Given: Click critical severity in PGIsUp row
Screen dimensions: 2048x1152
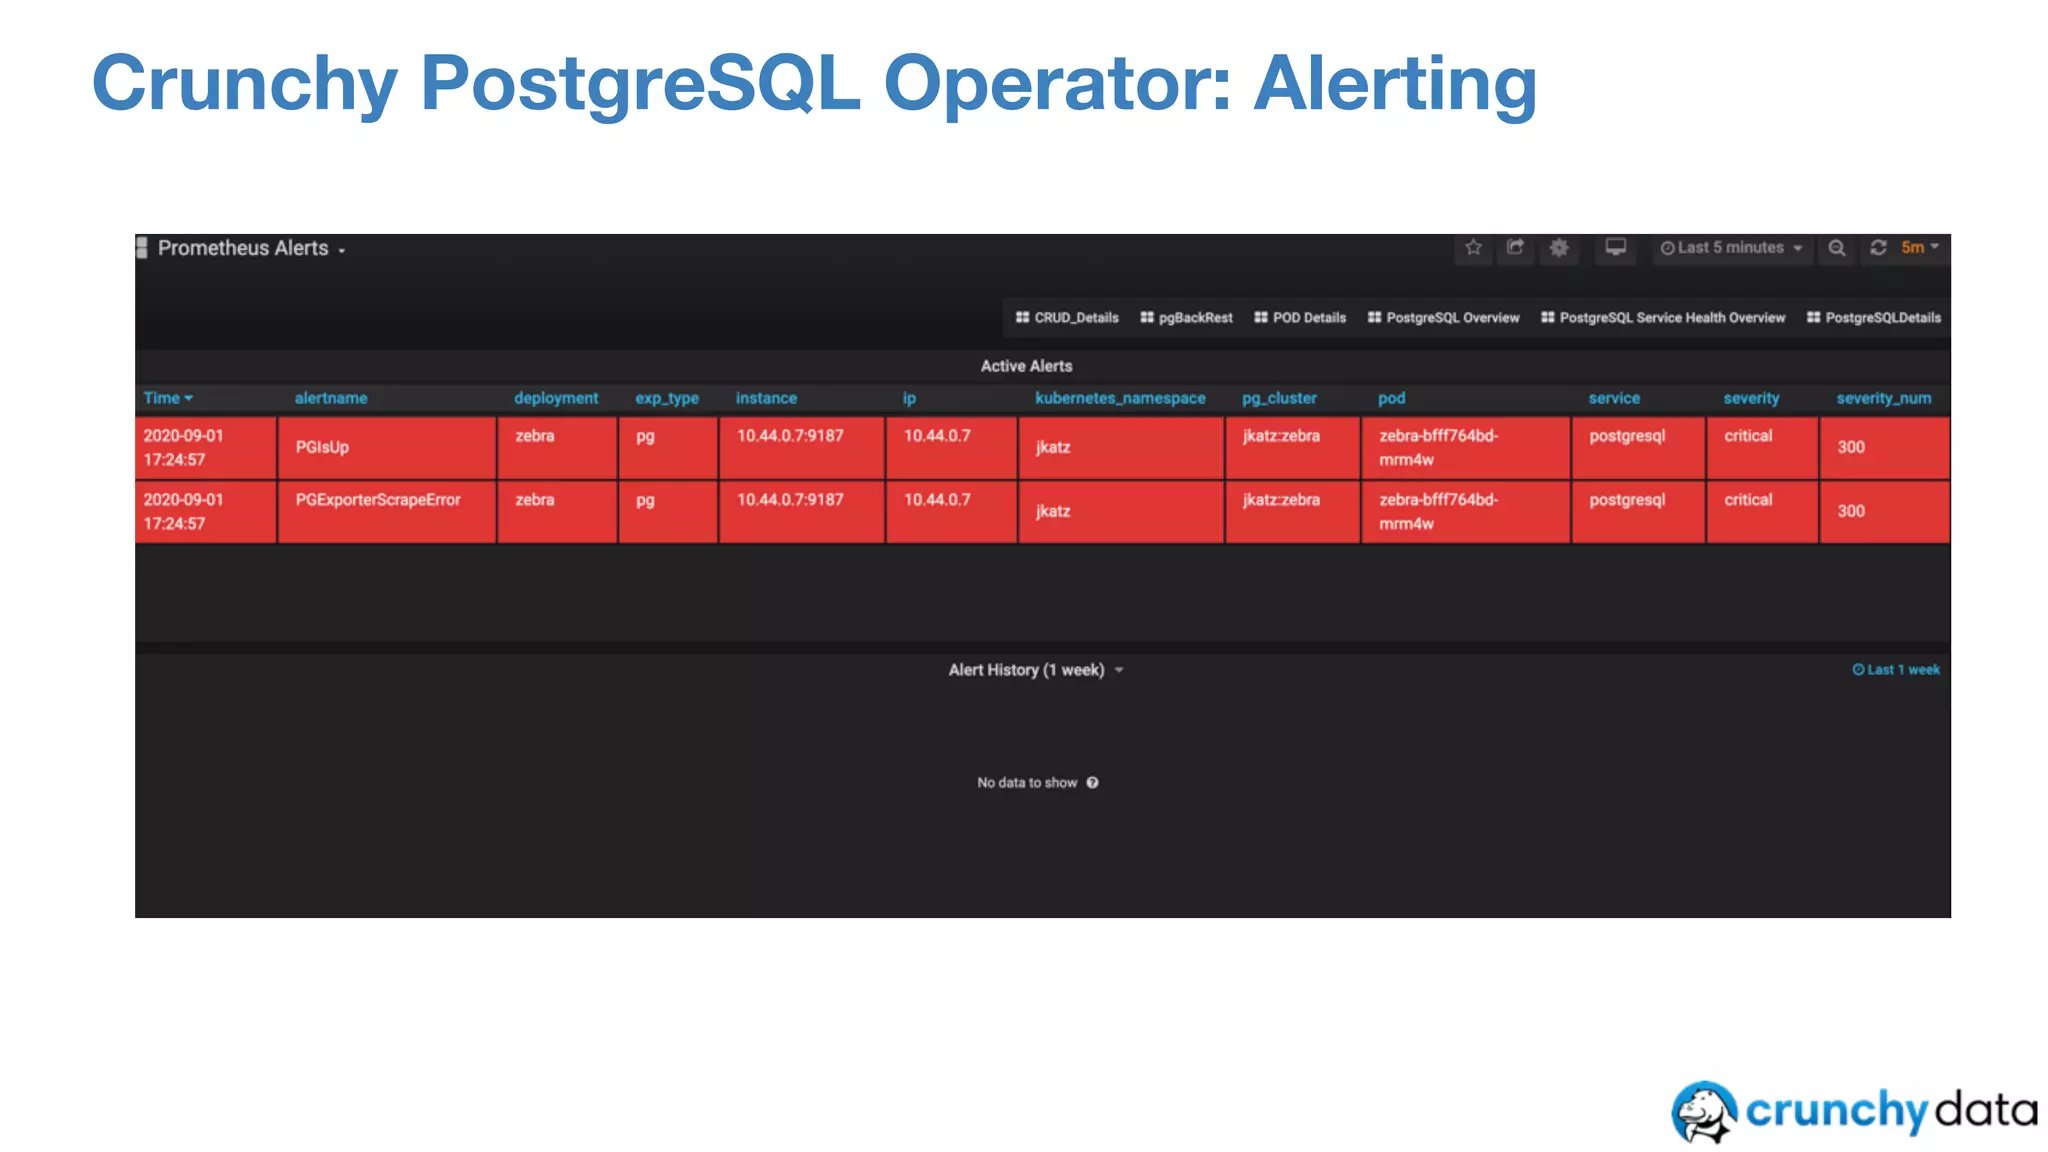Looking at the screenshot, I should click(x=1762, y=447).
